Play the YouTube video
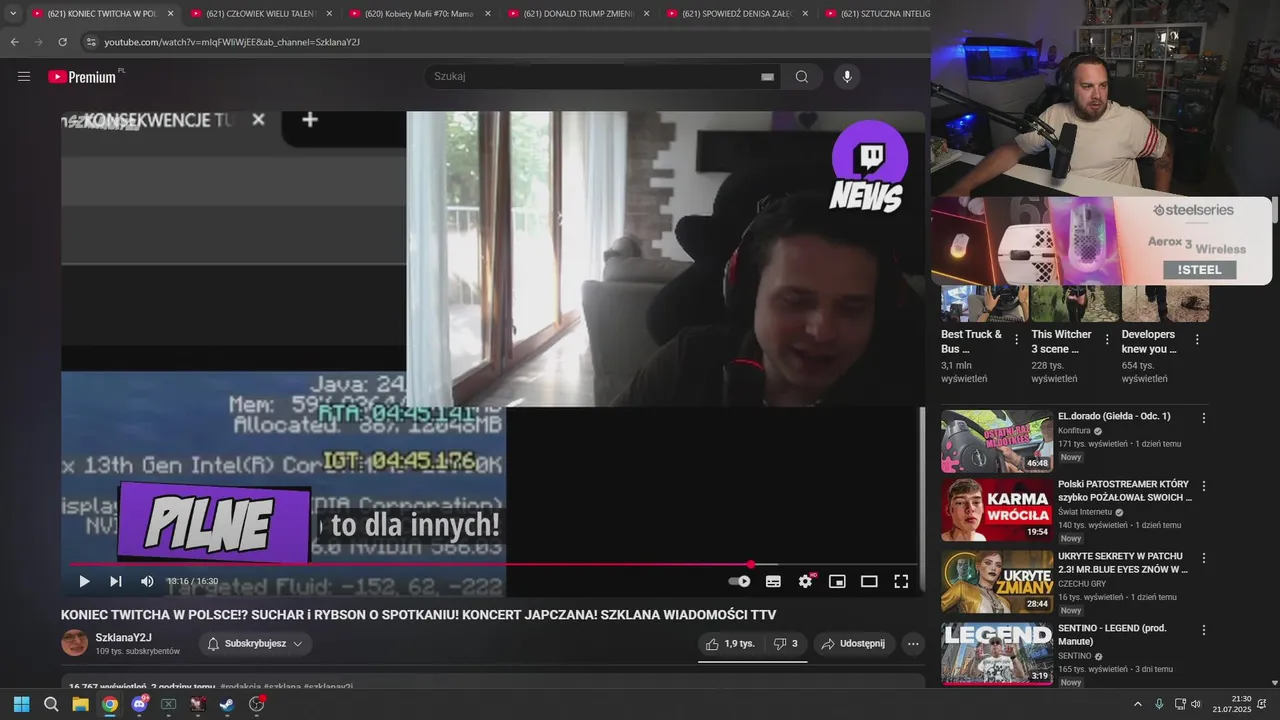1280x720 pixels. point(84,581)
